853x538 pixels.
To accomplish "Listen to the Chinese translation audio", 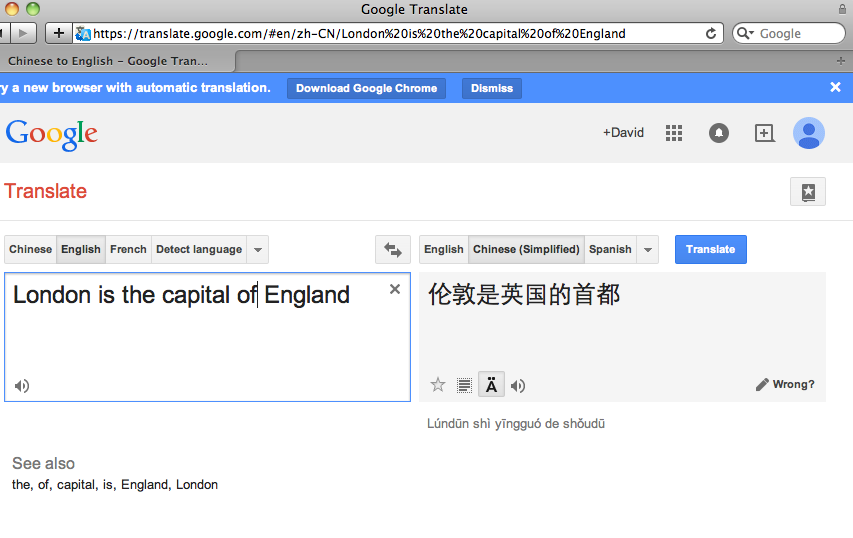I will (x=518, y=385).
